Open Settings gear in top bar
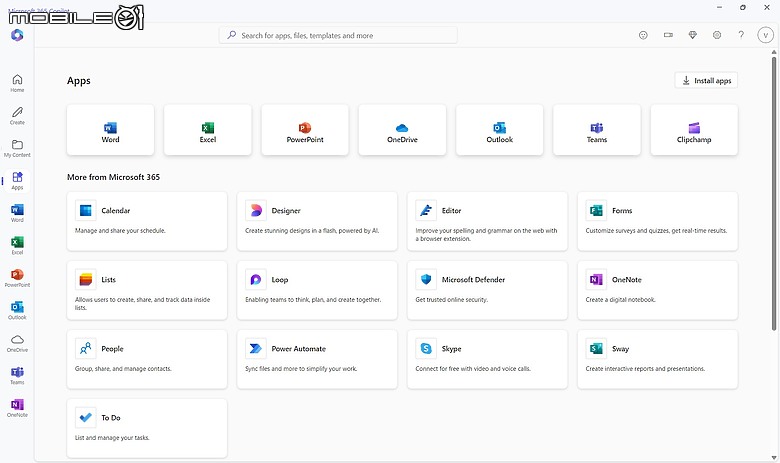Image resolution: width=780 pixels, height=463 pixels. click(x=717, y=35)
